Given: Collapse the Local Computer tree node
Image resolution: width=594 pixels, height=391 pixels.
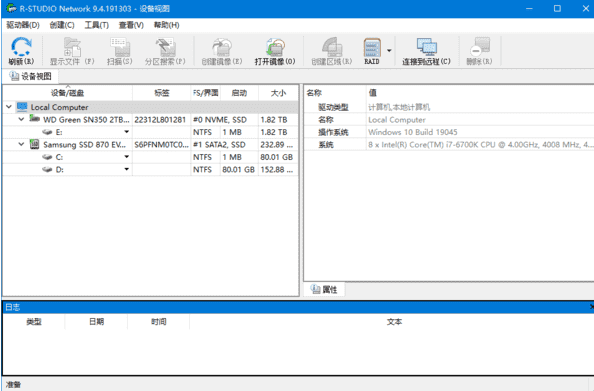Looking at the screenshot, I should click(9, 107).
